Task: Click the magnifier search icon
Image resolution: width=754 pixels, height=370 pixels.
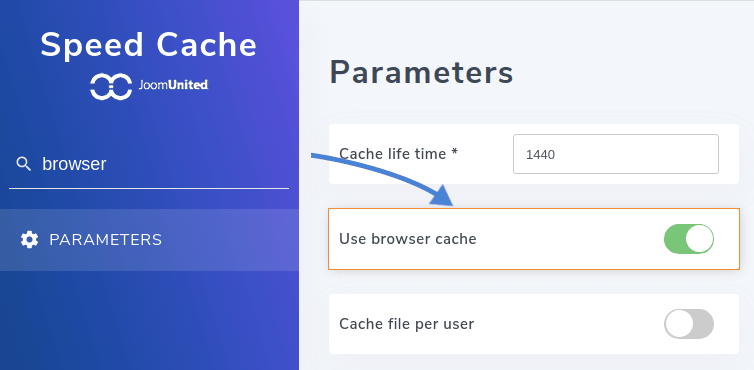Action: click(x=24, y=164)
